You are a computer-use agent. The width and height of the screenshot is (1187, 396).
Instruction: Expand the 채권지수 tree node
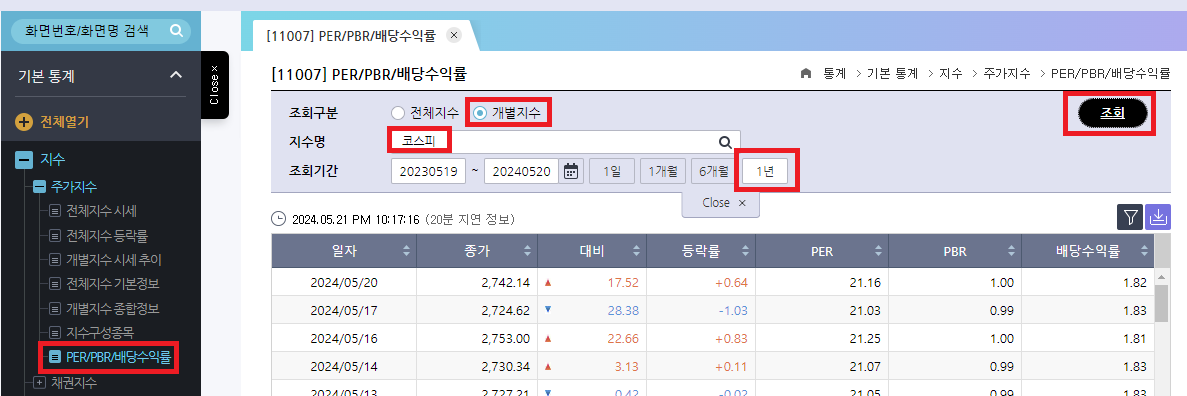point(39,382)
